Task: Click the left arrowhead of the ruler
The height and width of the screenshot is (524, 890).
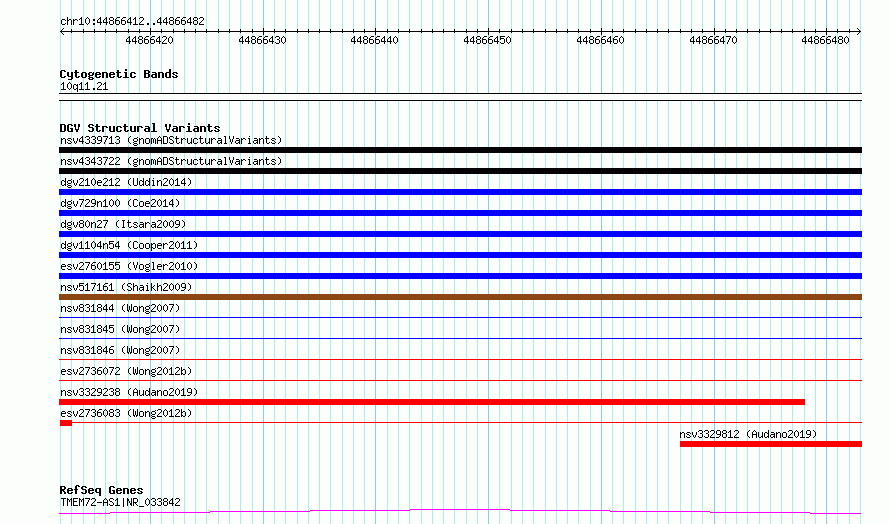Action: [x=62, y=31]
